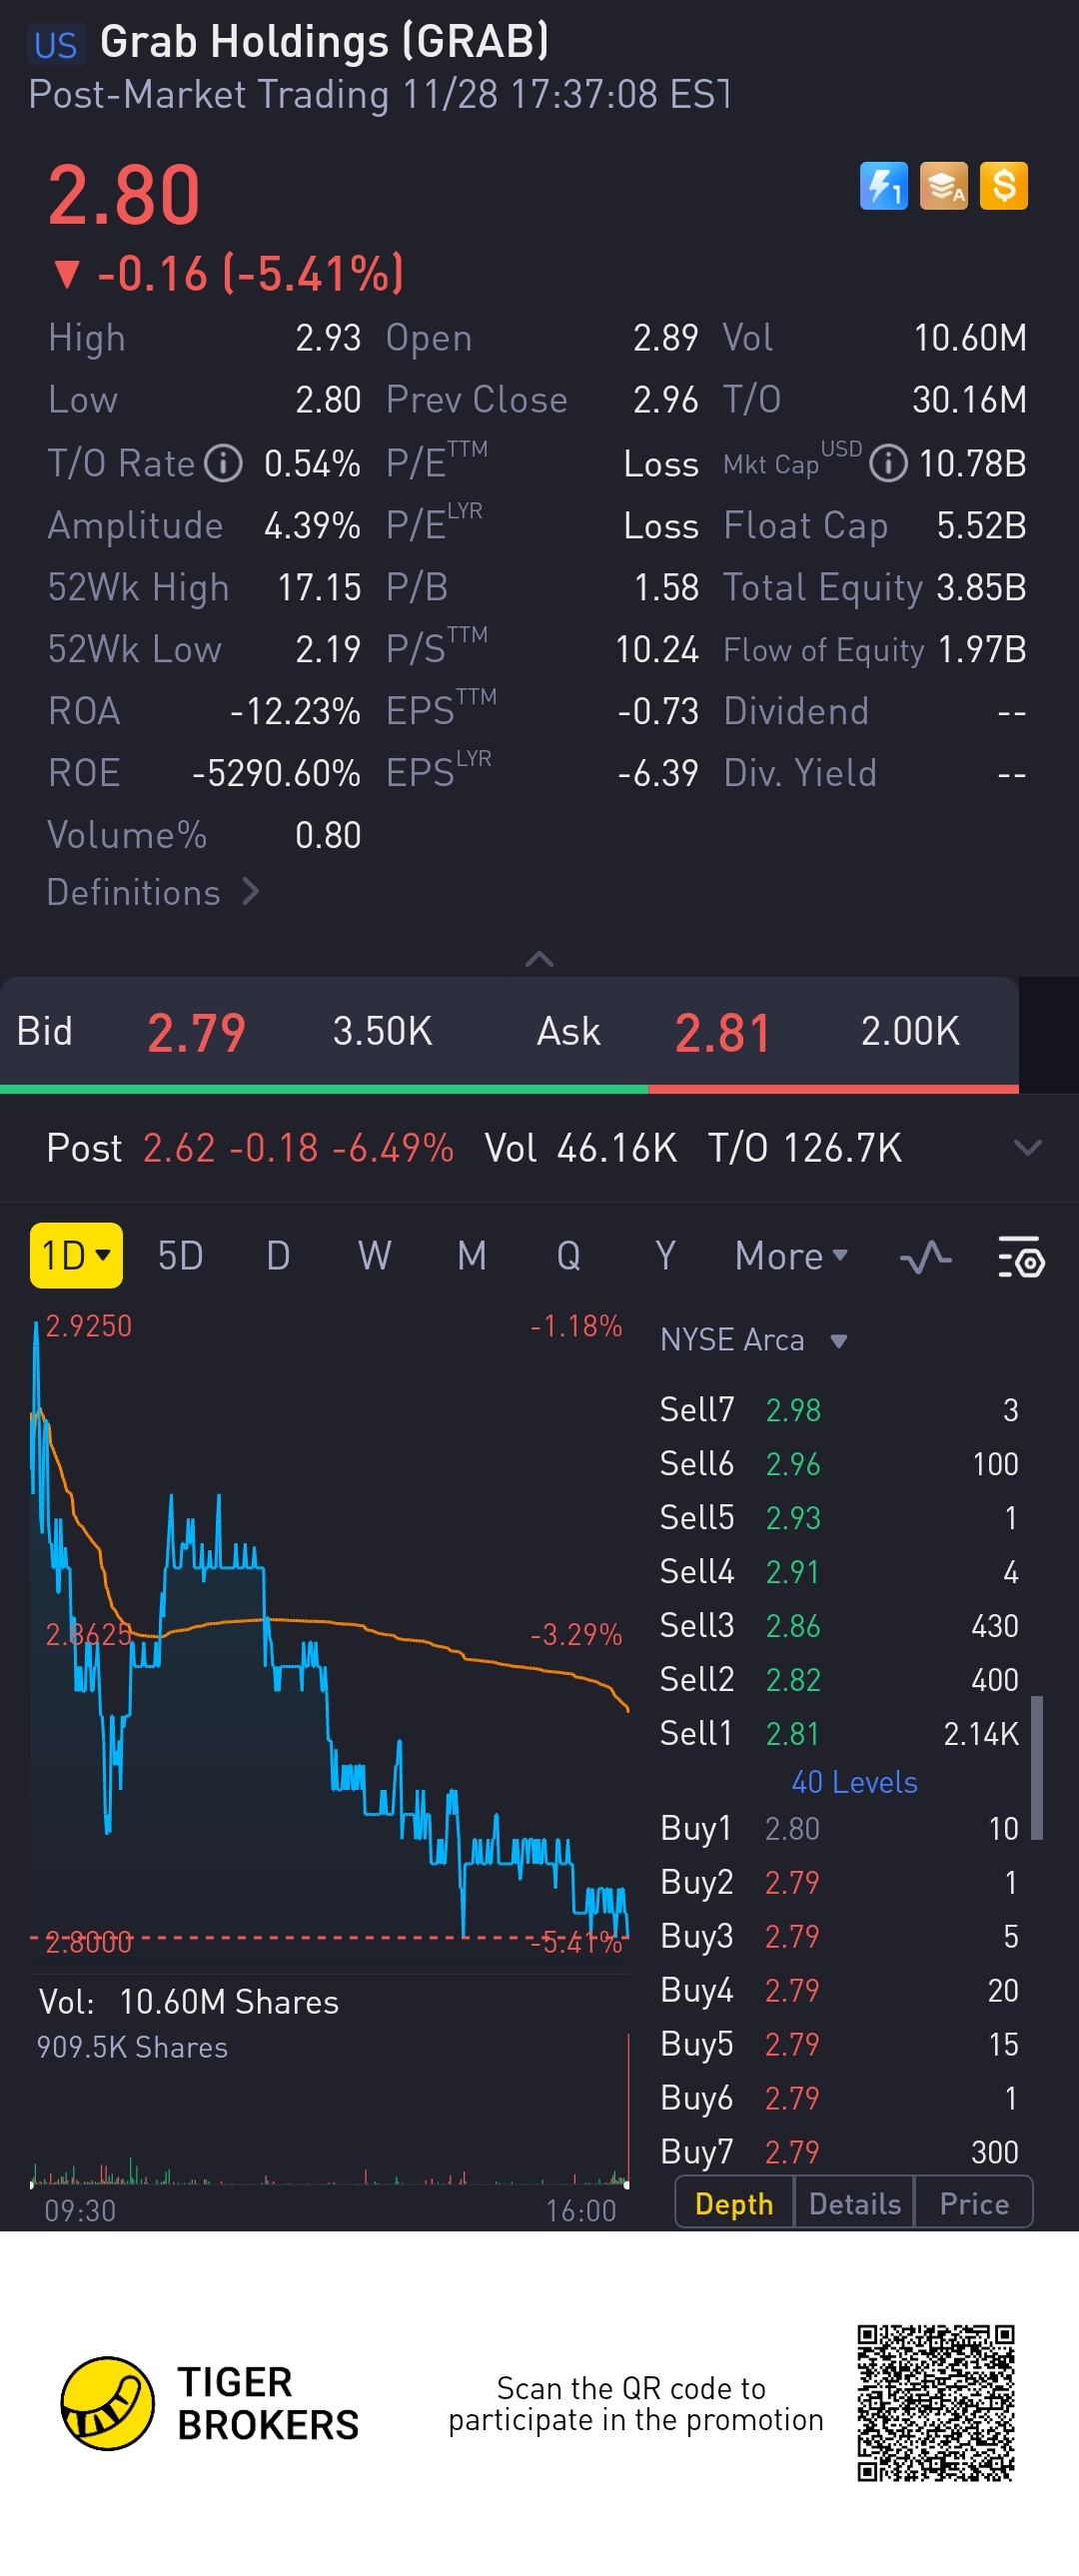This screenshot has width=1079, height=2576.
Task: Switch chart to daily D timeframe
Action: point(278,1256)
